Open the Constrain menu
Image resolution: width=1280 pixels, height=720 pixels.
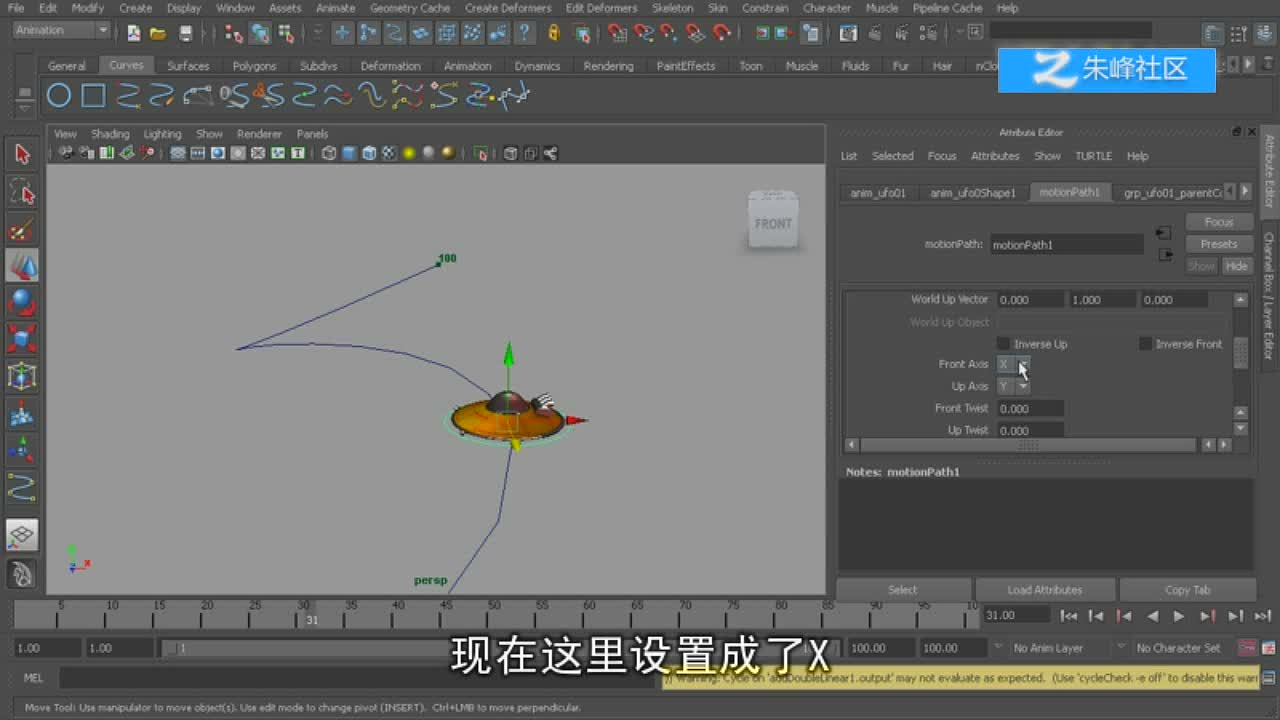pyautogui.click(x=764, y=8)
